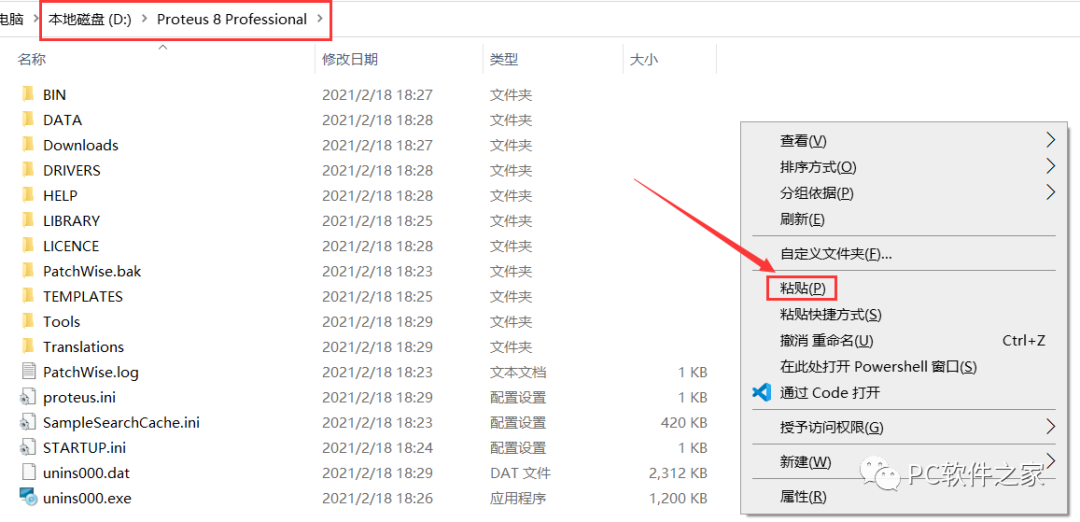
Task: Open chevron before 本地磁盘 (D:) in path
Action: [x=36, y=19]
